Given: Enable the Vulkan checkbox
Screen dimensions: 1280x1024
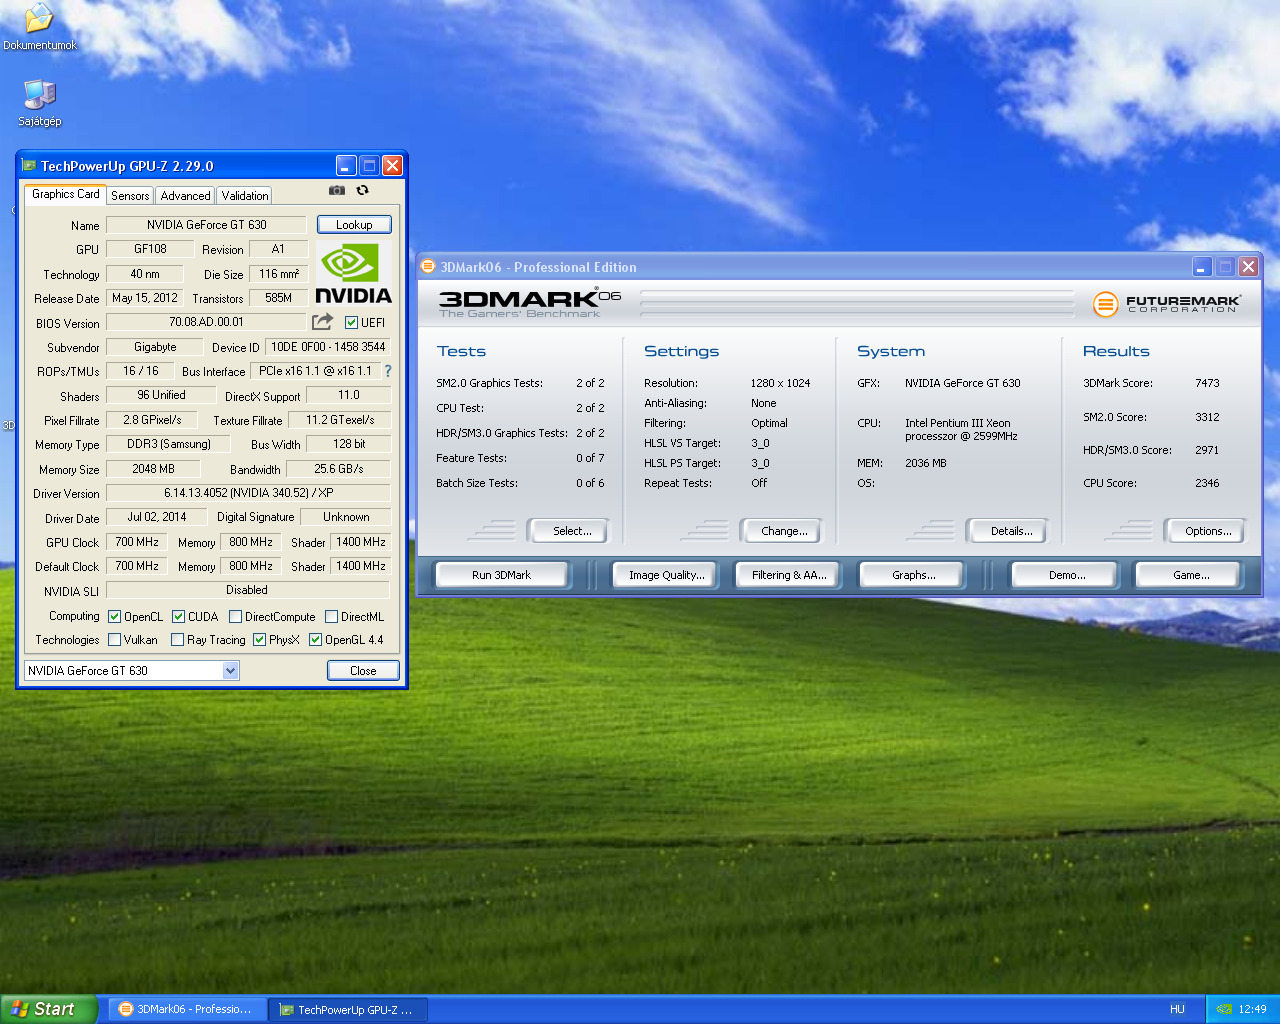Looking at the screenshot, I should 114,640.
